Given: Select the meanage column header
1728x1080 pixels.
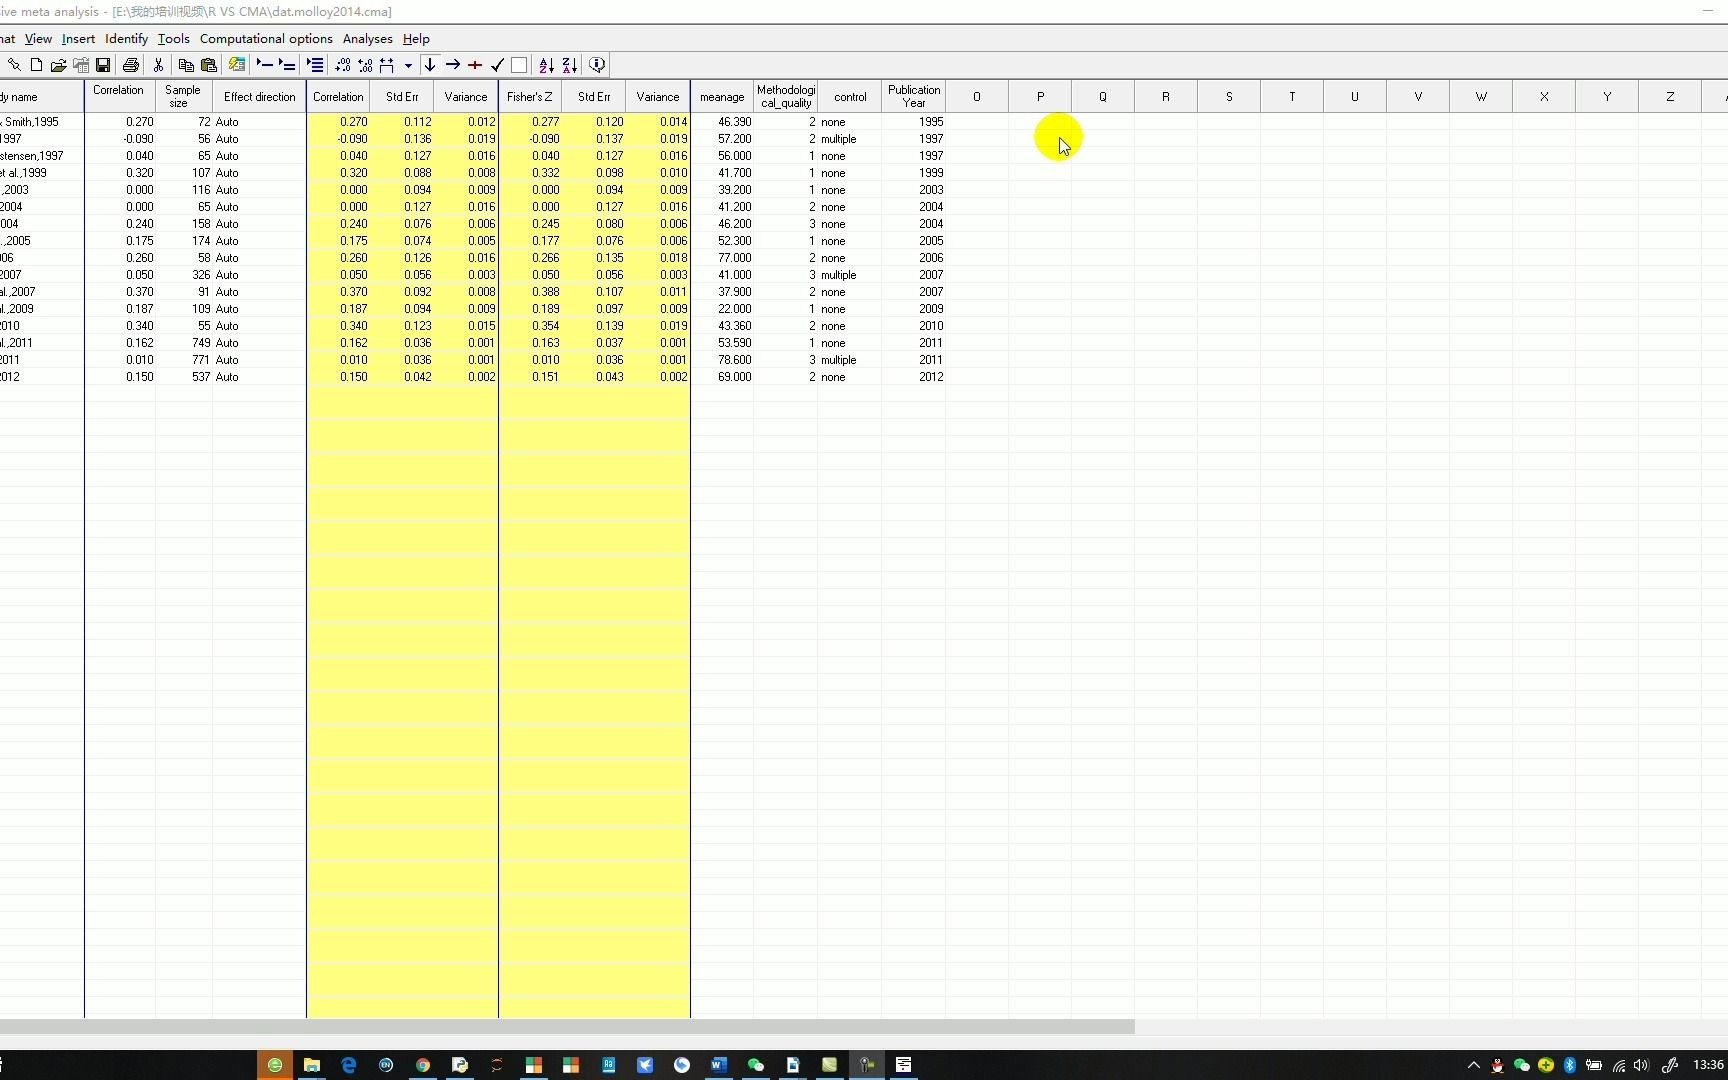Looking at the screenshot, I should tap(722, 96).
